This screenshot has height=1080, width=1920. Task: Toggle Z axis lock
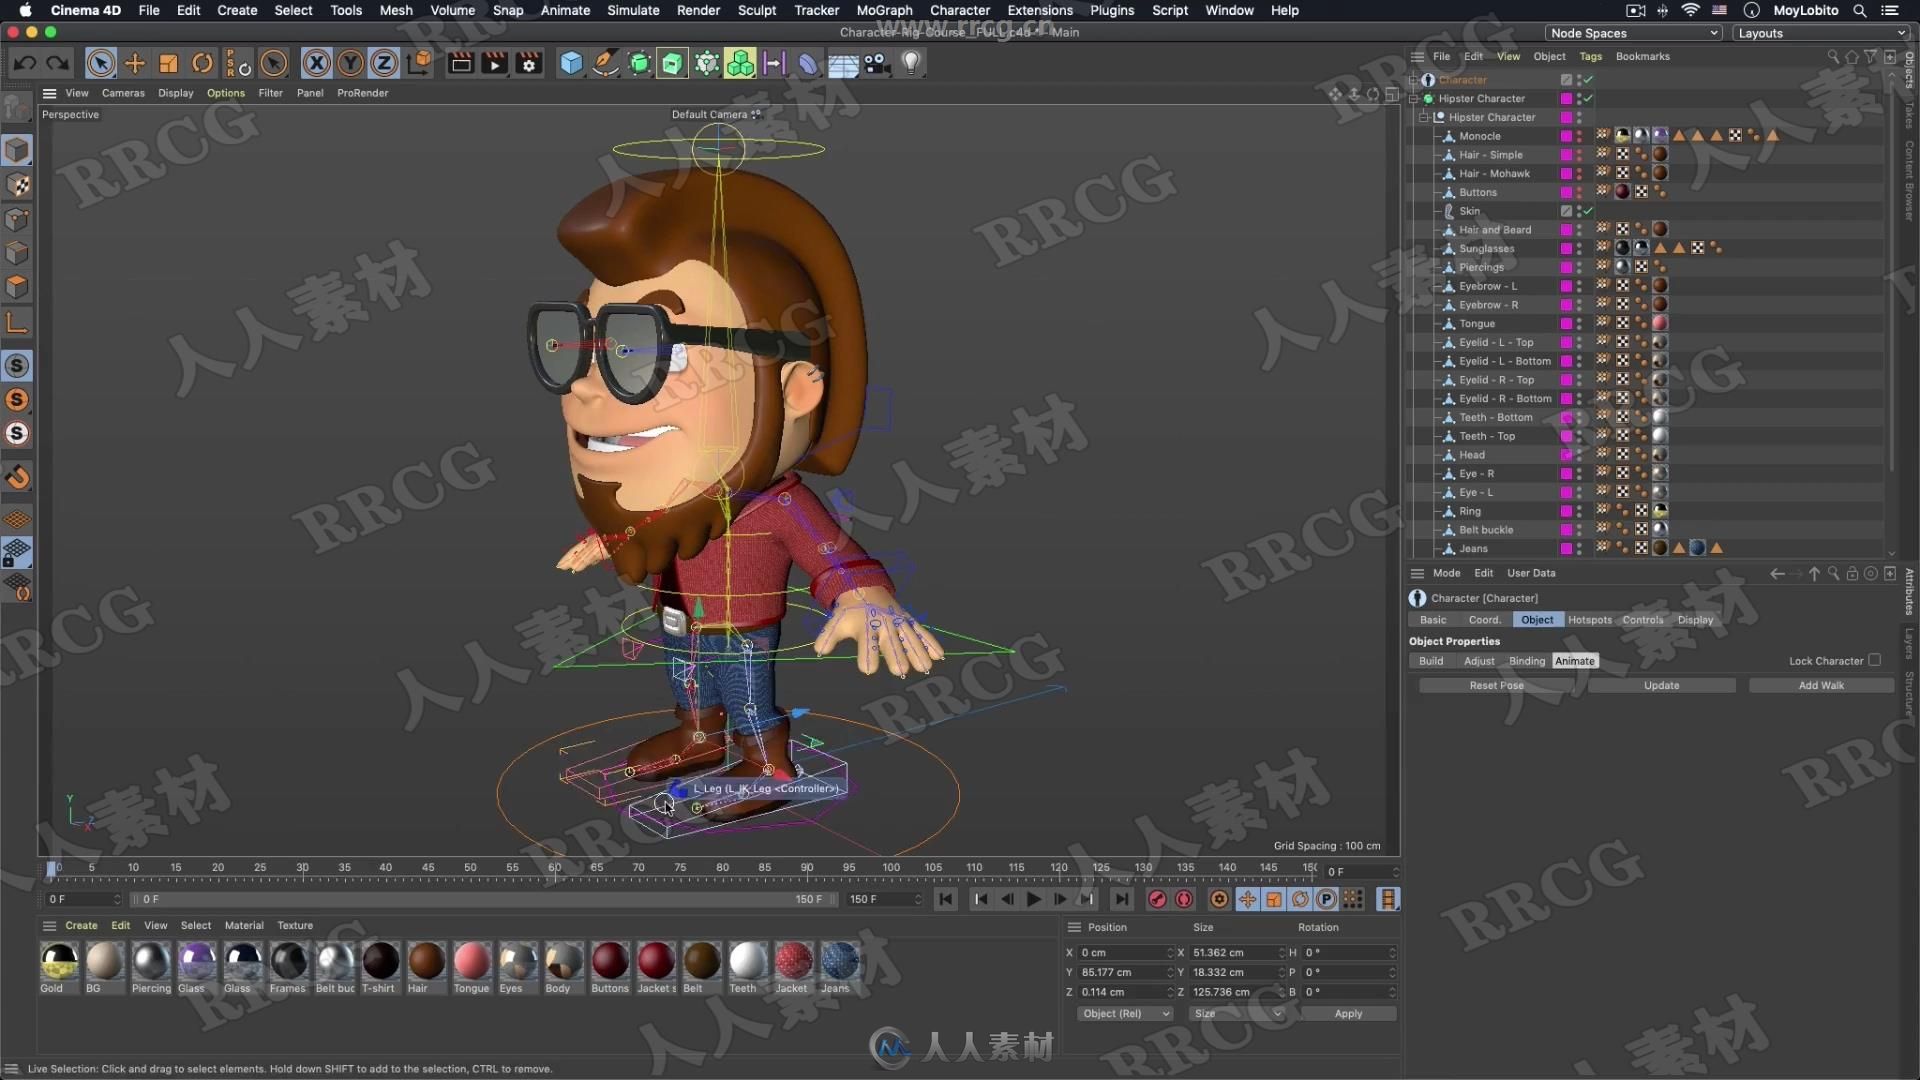[x=384, y=63]
